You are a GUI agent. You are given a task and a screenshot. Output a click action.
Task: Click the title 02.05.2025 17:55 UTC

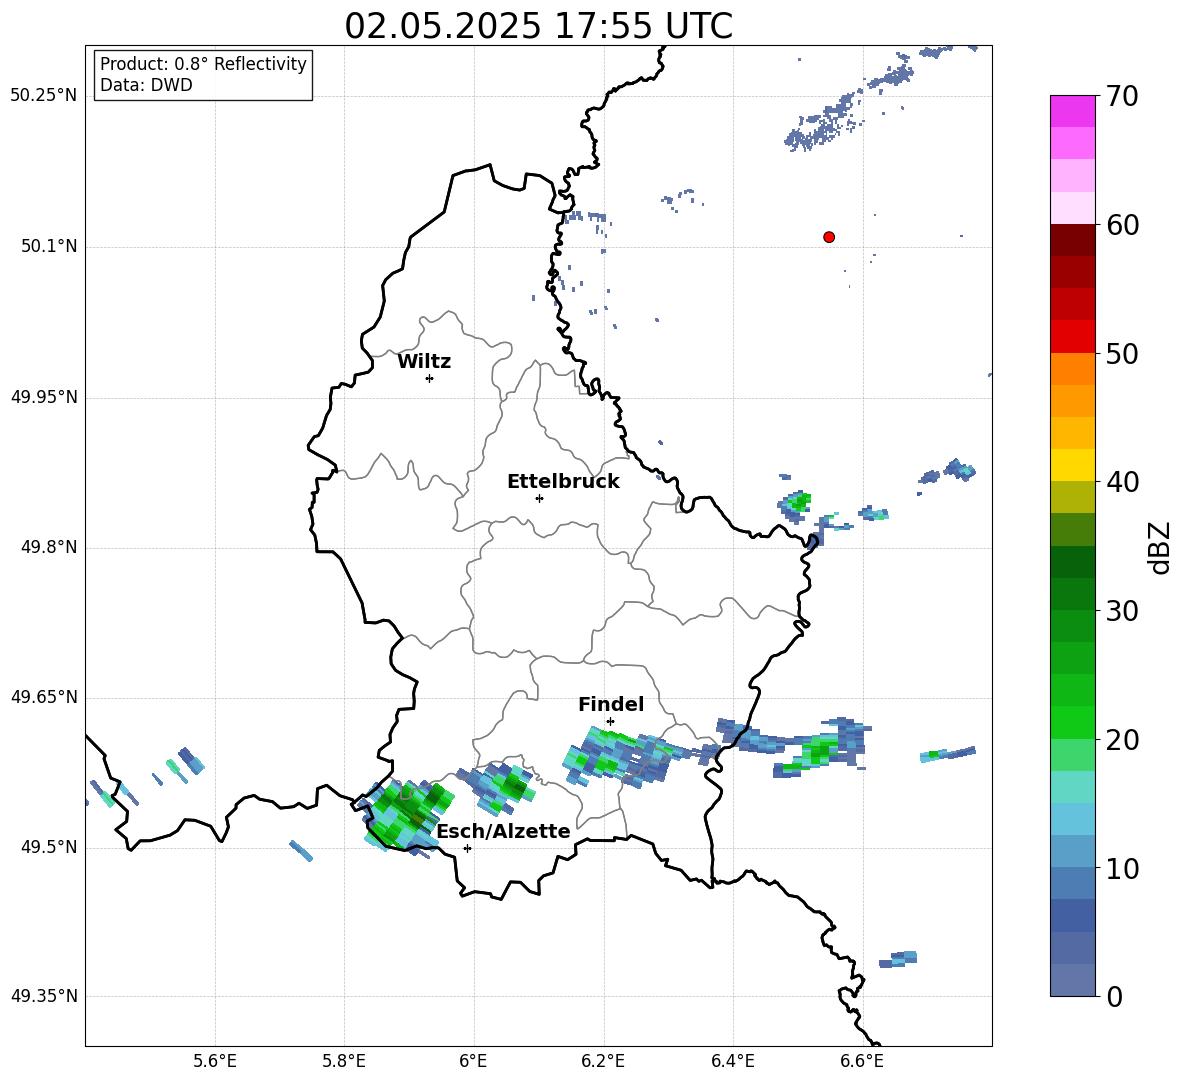538,26
